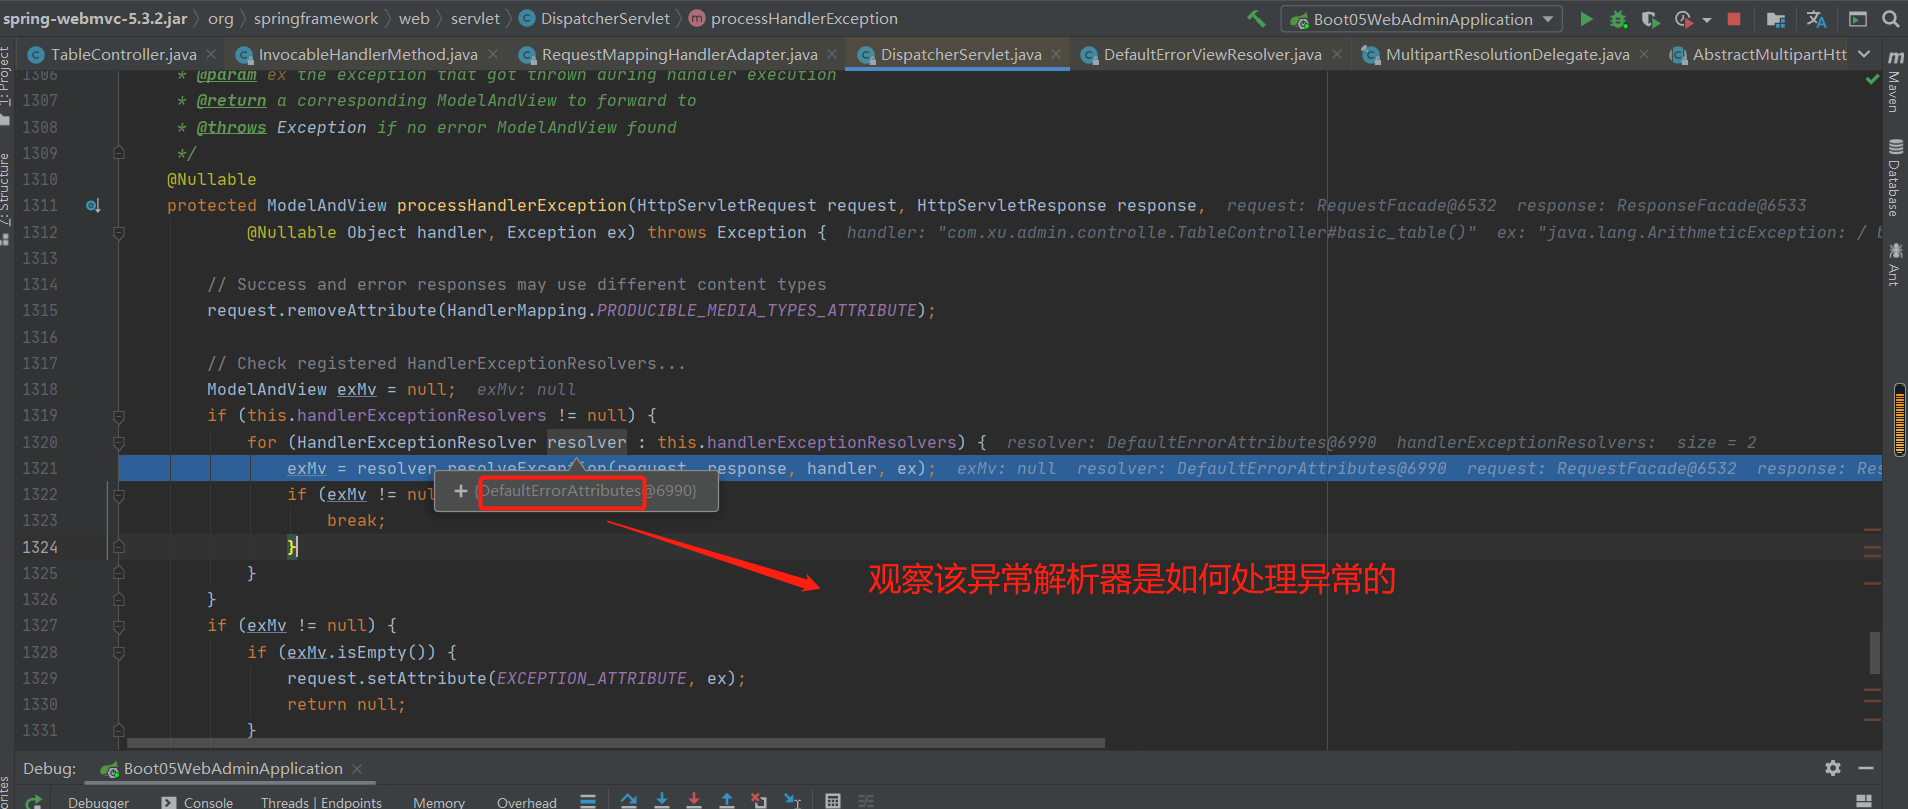Open Ant tool window
The height and width of the screenshot is (809, 1908).
pos(1895,264)
